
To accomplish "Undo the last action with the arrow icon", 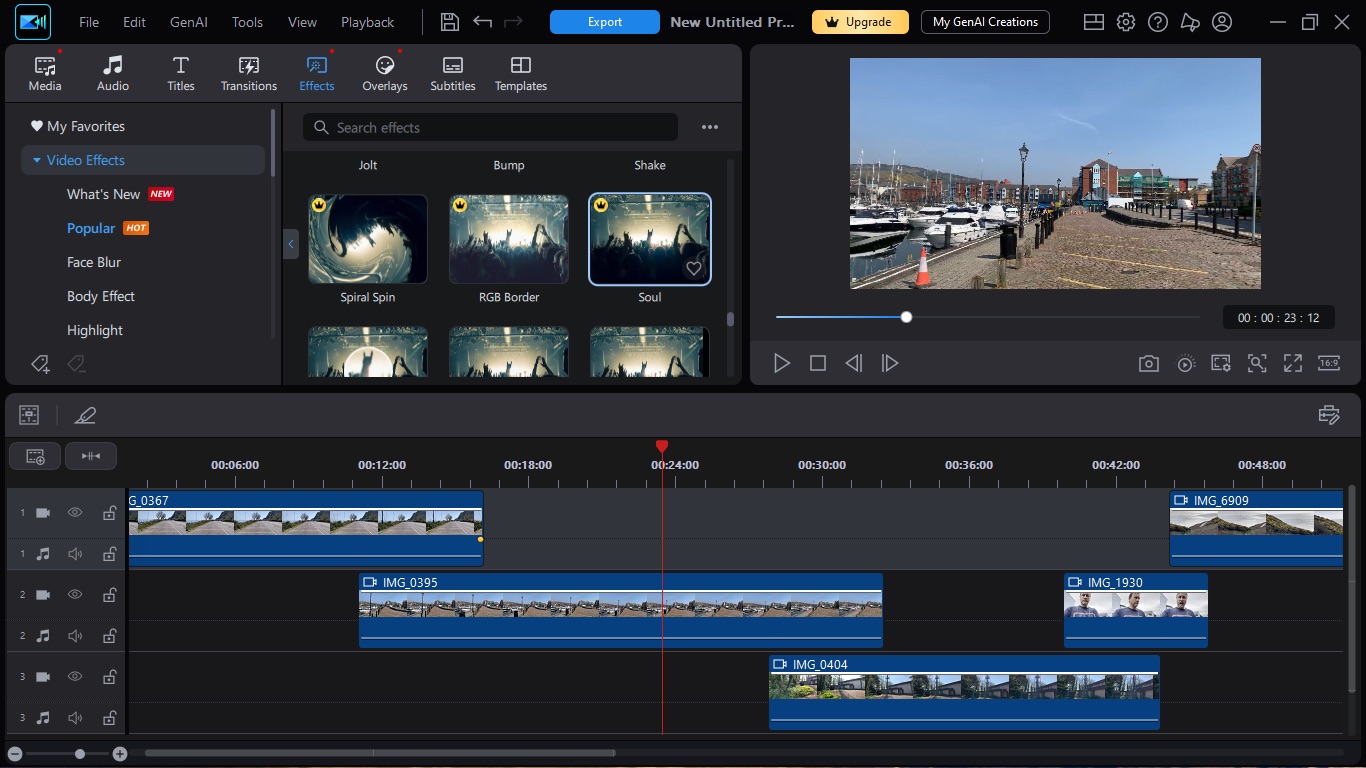I will [483, 22].
